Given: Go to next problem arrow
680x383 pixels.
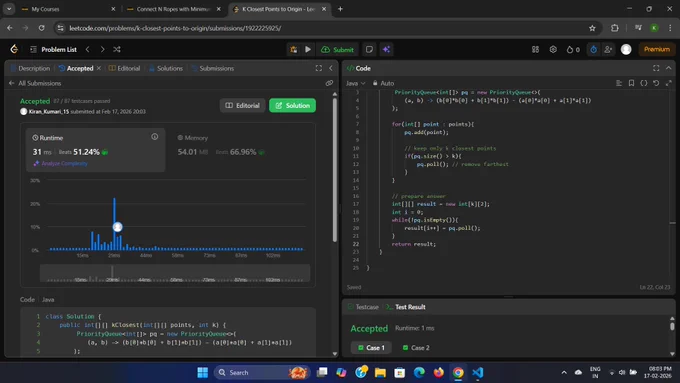Looking at the screenshot, I should point(102,49).
